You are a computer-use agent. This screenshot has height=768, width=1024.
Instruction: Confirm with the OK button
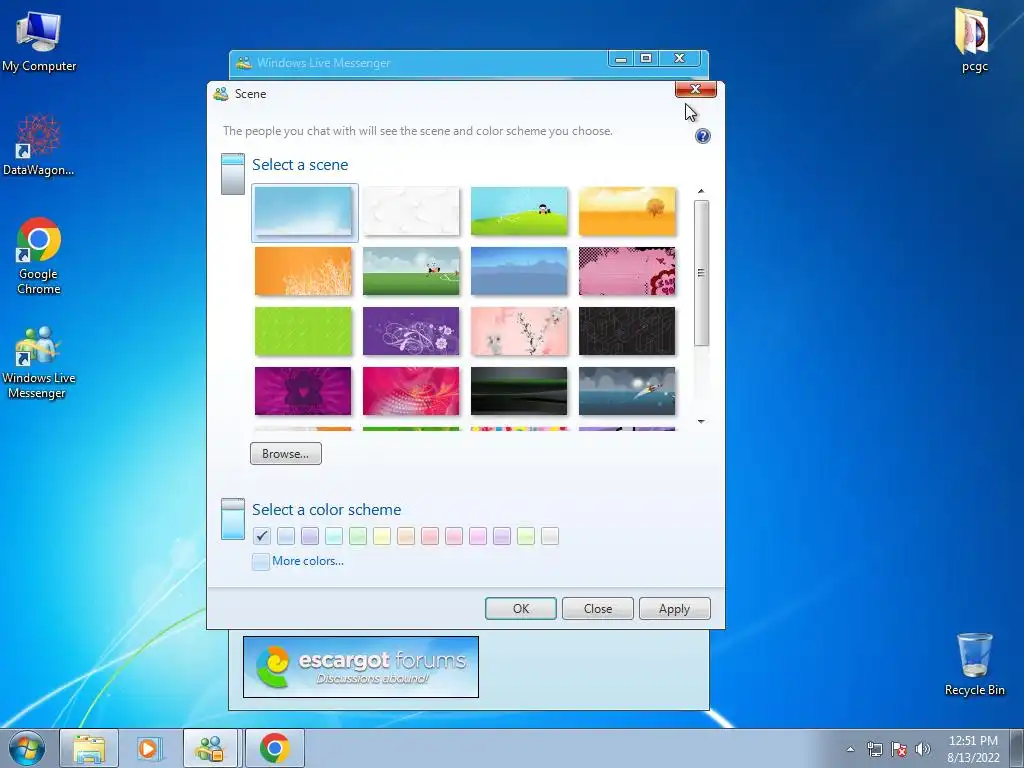520,609
